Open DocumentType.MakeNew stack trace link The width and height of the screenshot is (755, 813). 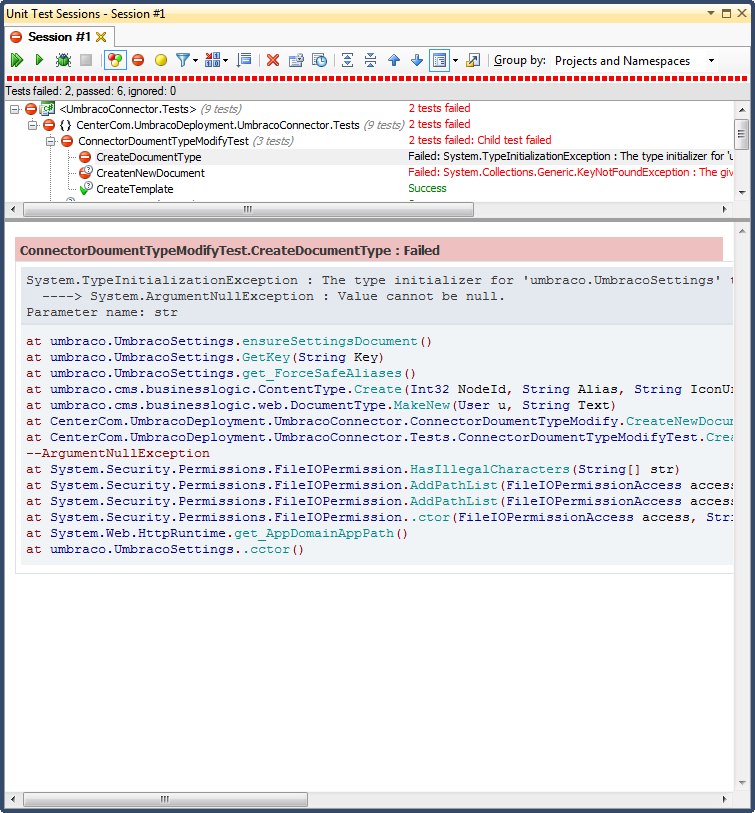(422, 405)
